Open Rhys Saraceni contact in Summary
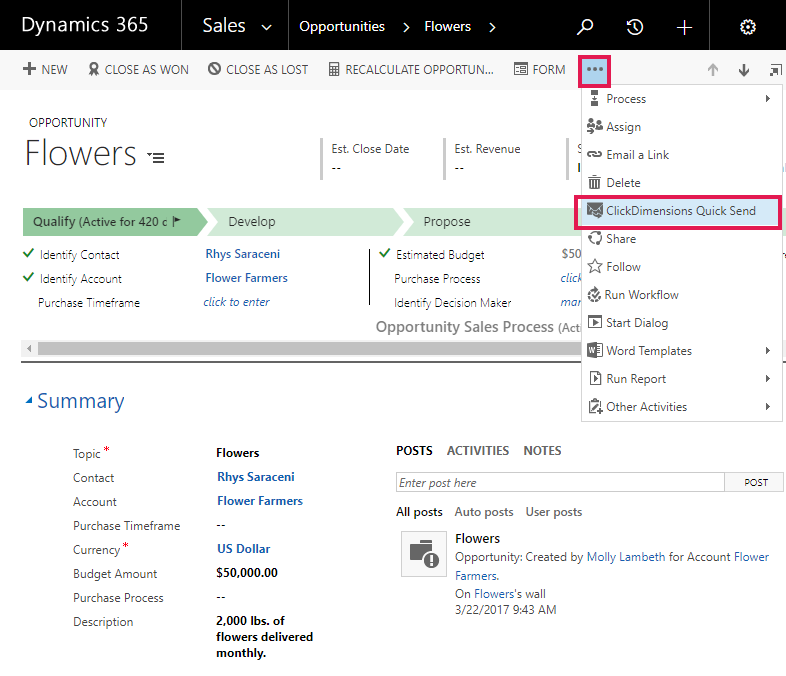The height and width of the screenshot is (676, 786). tap(256, 477)
